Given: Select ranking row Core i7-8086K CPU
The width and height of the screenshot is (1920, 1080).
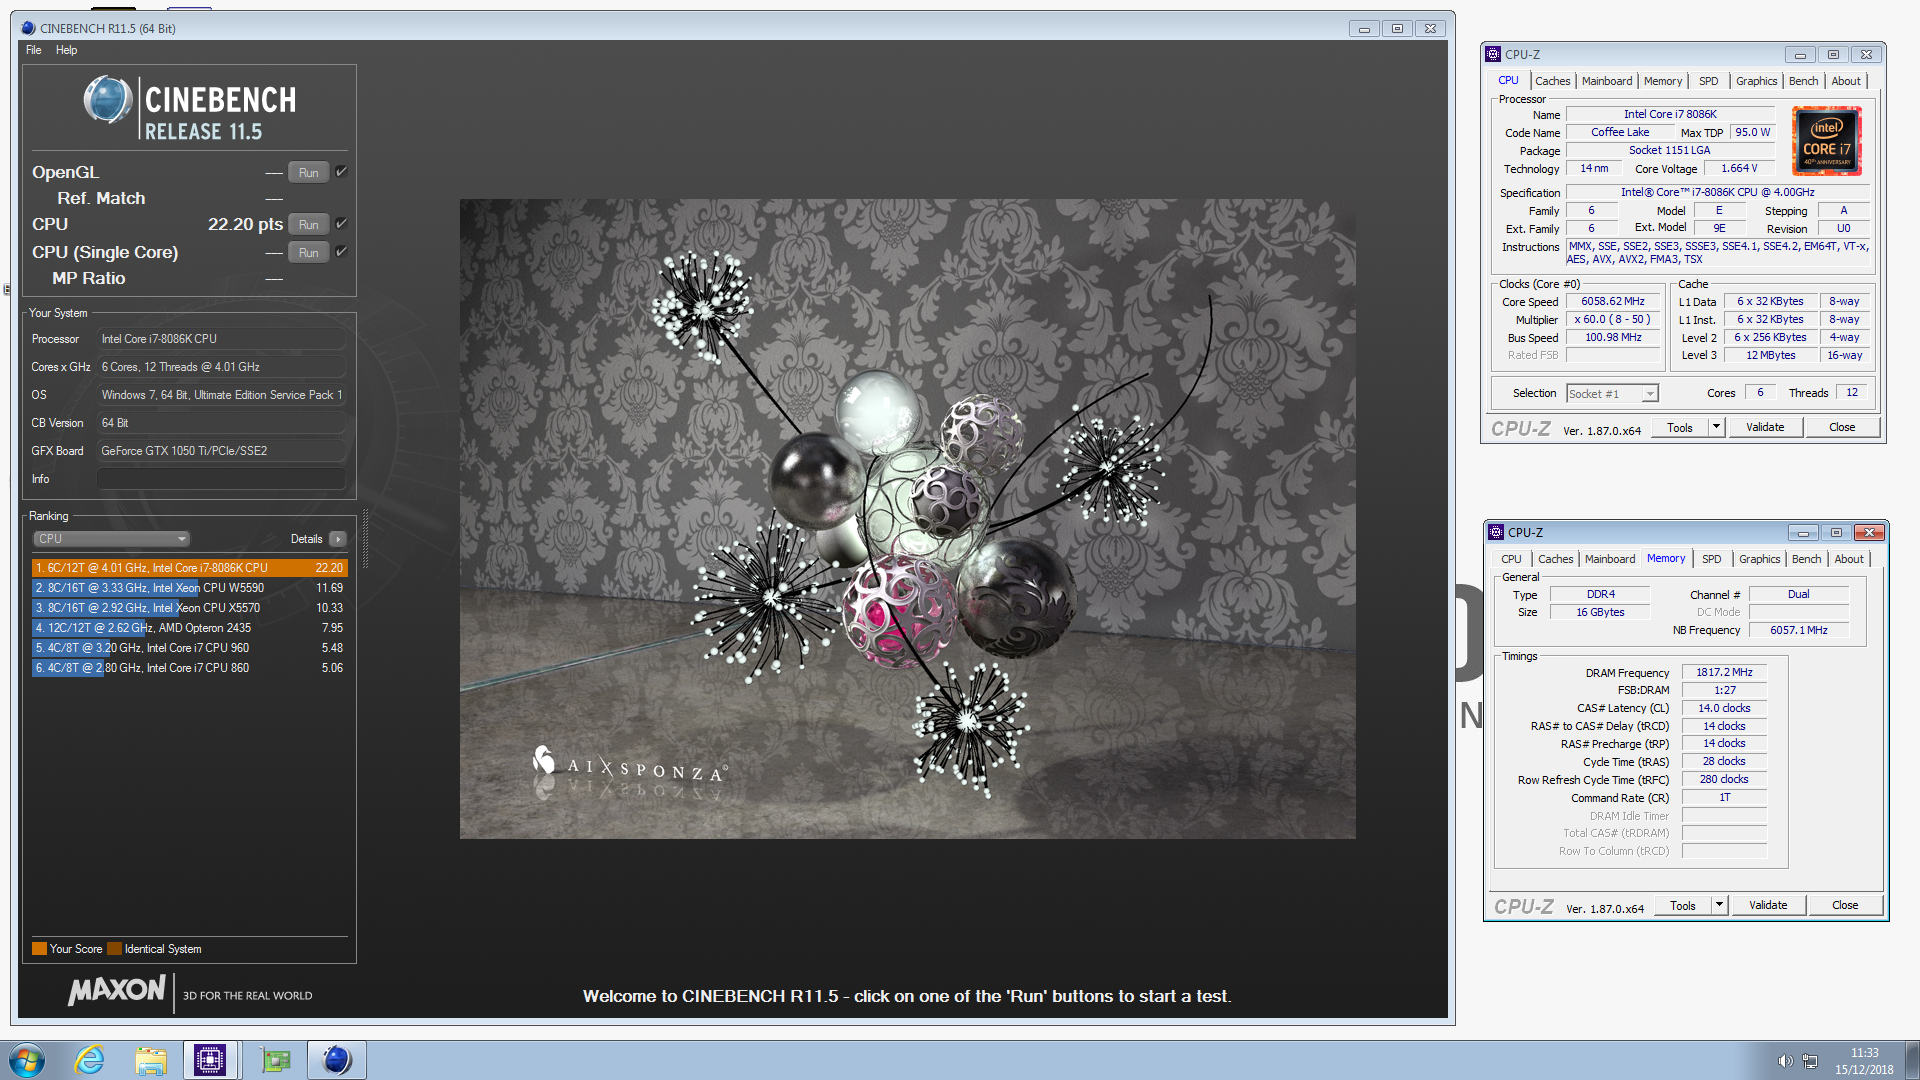Looking at the screenshot, I should 189,568.
